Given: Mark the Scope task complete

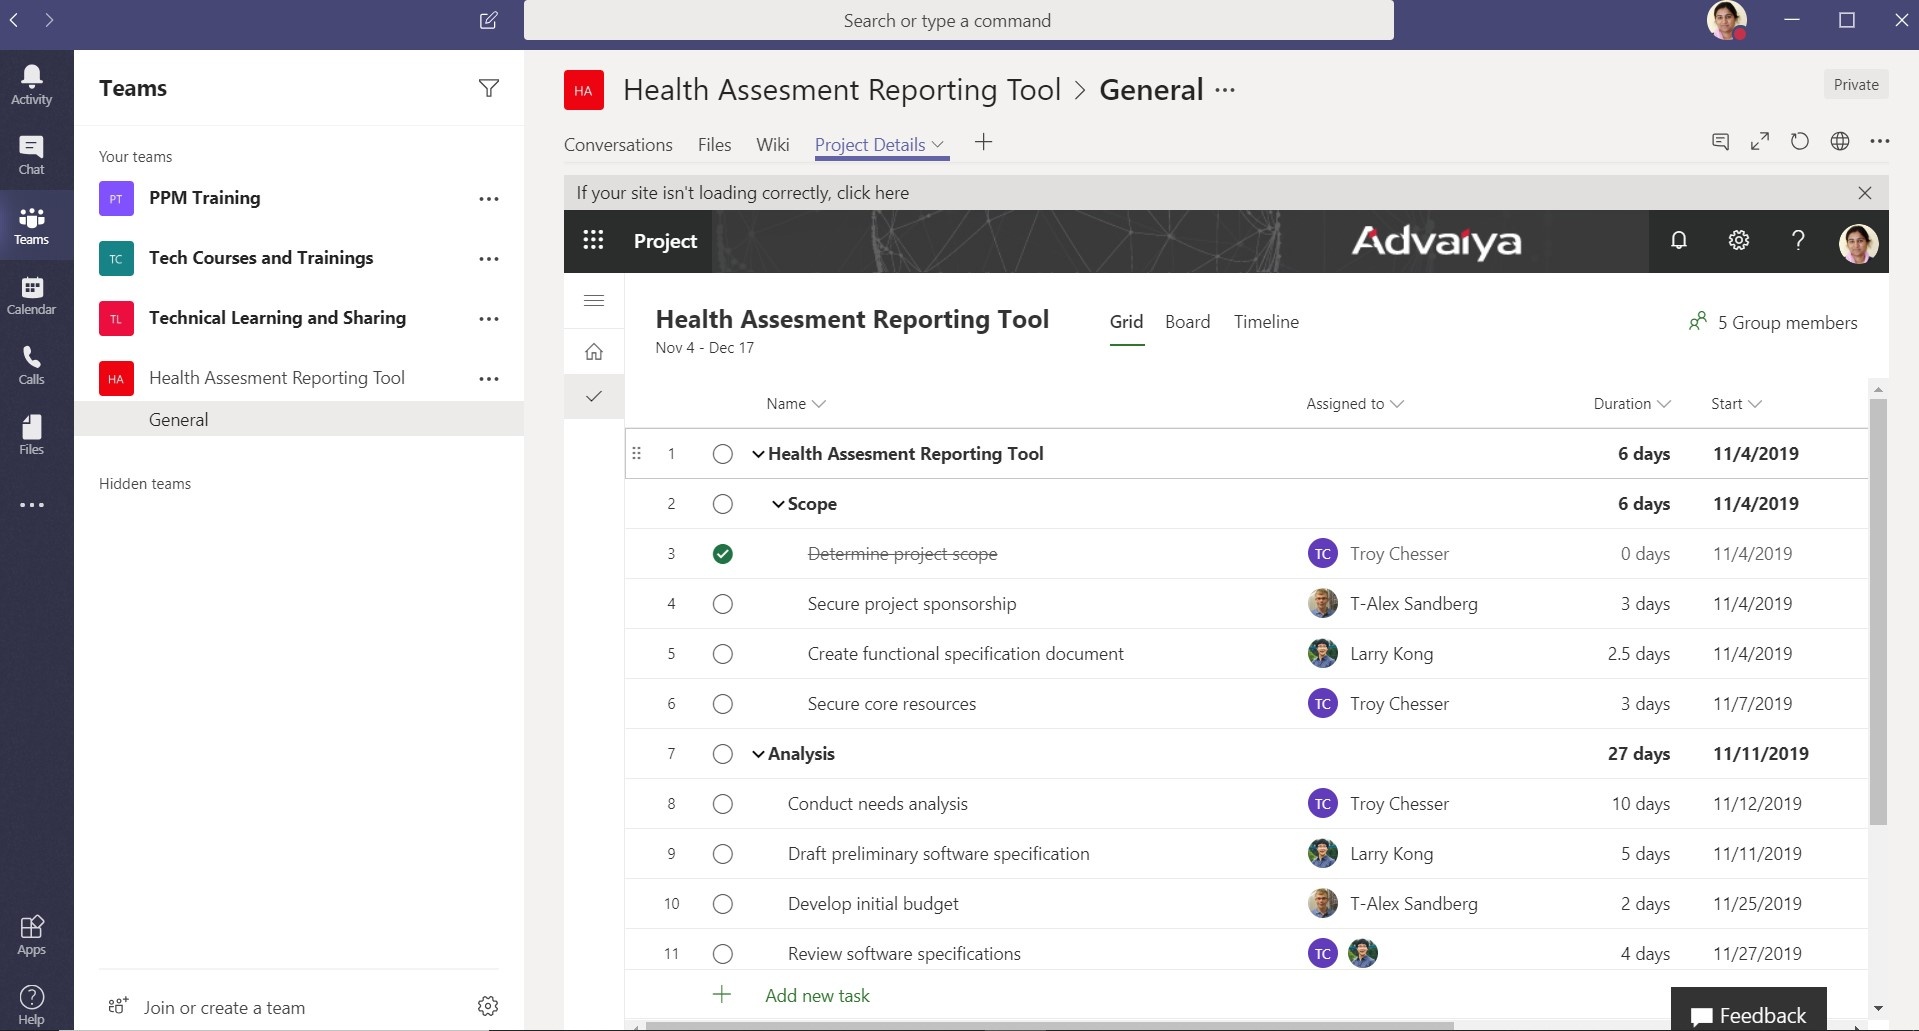Looking at the screenshot, I should (723, 504).
